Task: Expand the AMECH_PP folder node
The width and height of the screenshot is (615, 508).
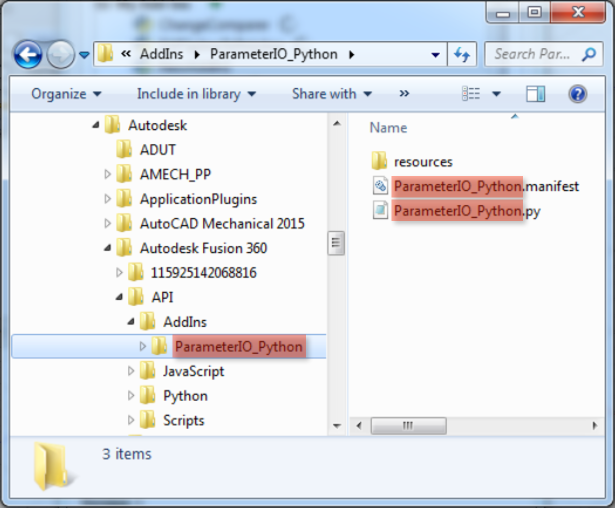Action: click(109, 174)
